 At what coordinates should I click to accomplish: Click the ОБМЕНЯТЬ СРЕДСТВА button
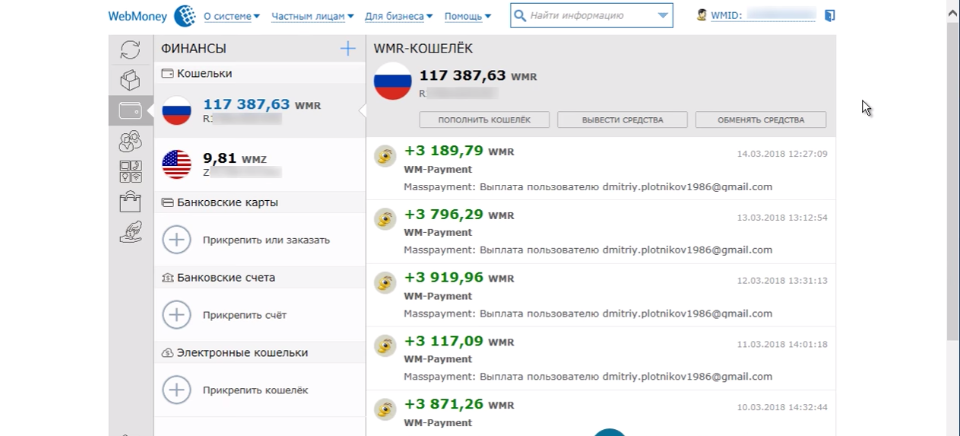(x=761, y=120)
